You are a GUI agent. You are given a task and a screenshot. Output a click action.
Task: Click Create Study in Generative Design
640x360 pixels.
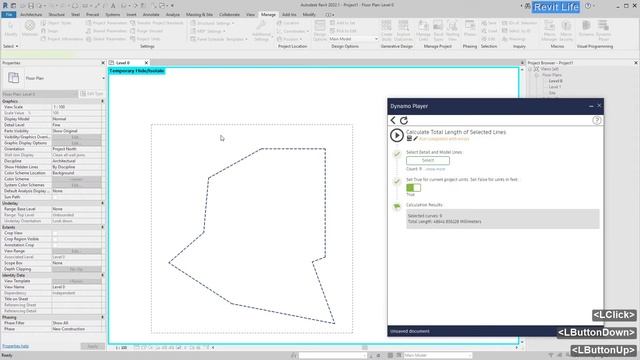pyautogui.click(x=387, y=31)
